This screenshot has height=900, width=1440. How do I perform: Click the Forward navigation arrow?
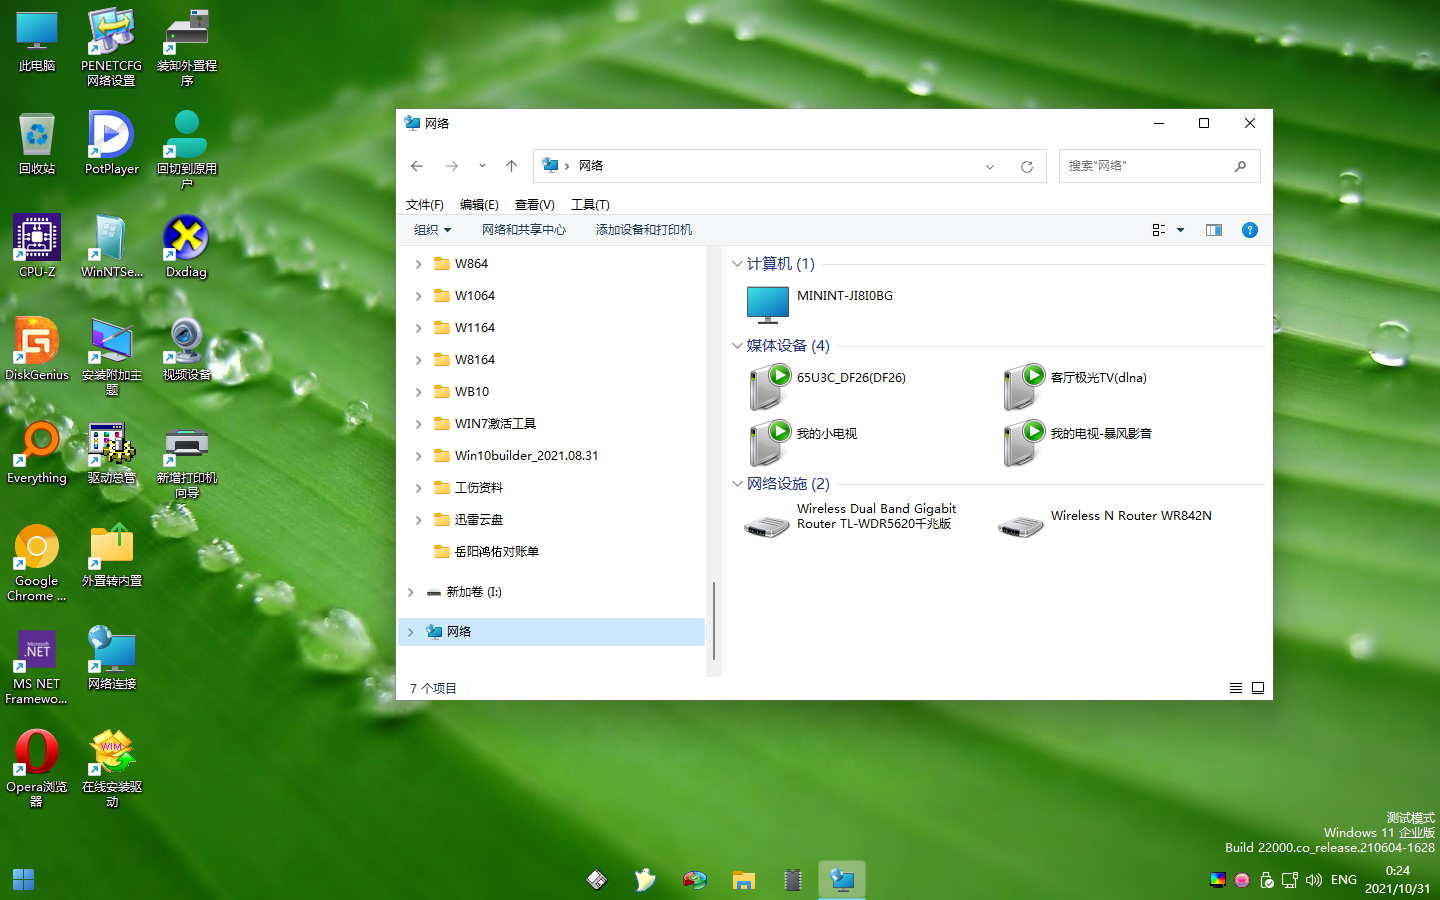click(x=452, y=166)
